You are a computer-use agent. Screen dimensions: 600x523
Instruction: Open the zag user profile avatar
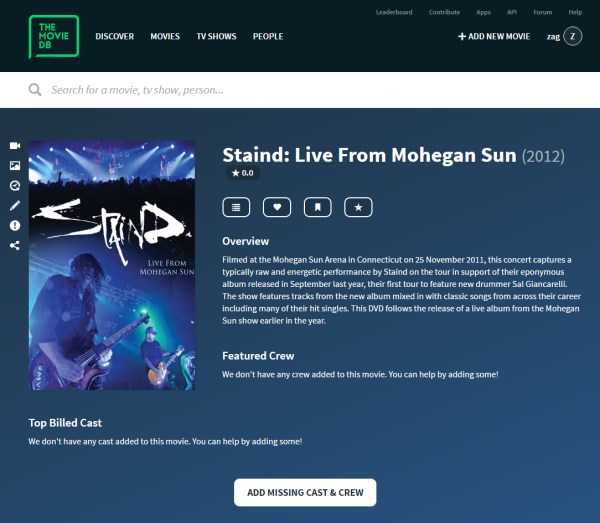pyautogui.click(x=573, y=36)
